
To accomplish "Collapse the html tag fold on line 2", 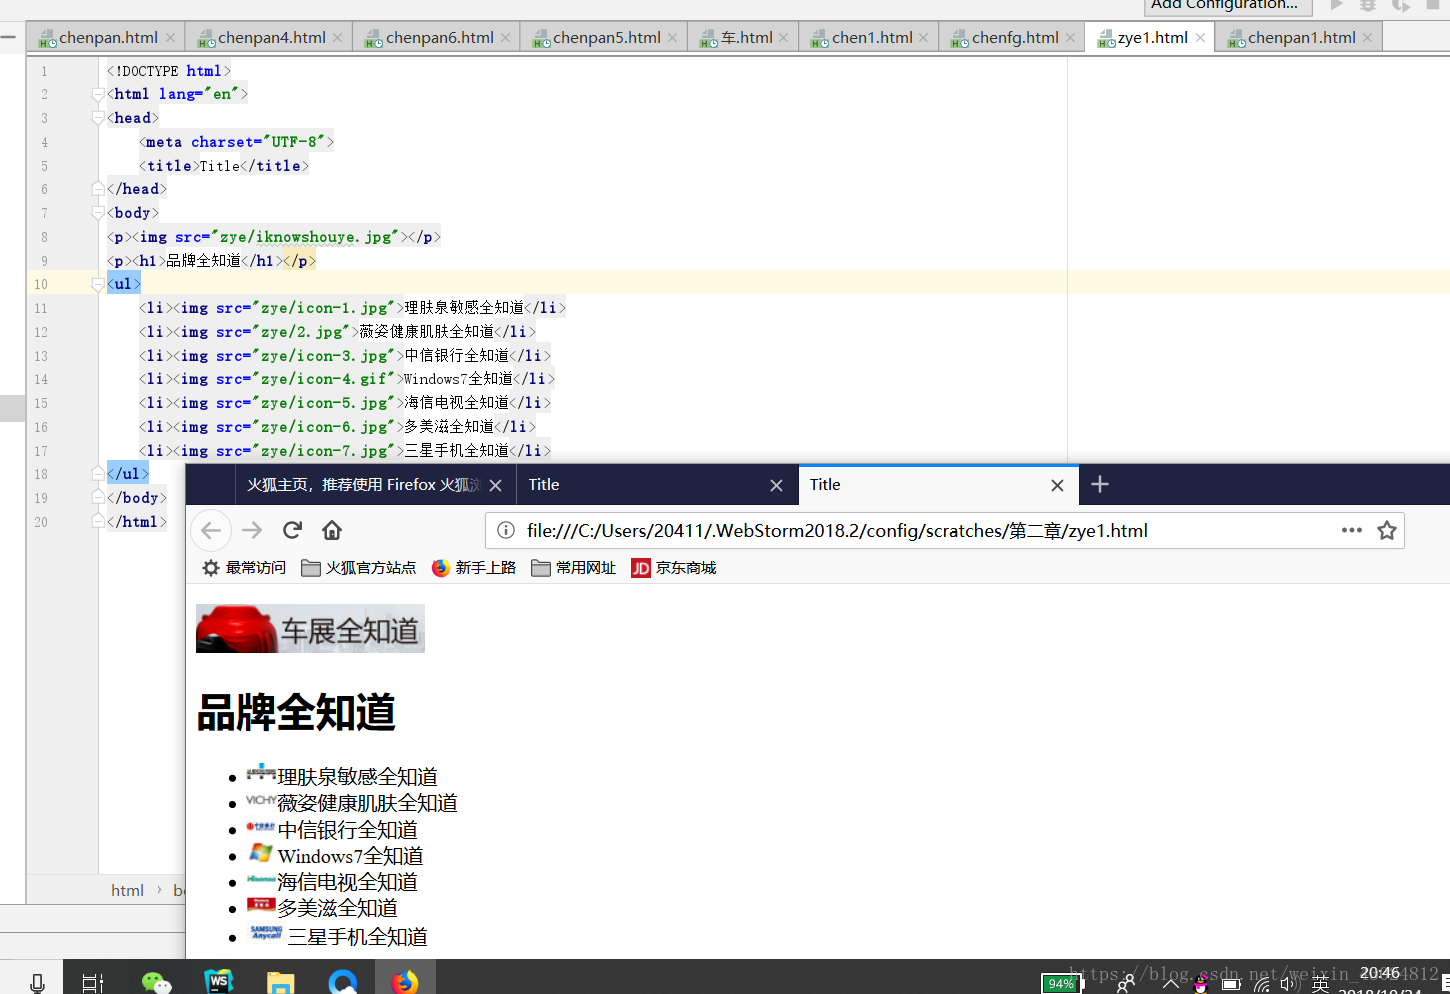I will click(x=98, y=94).
